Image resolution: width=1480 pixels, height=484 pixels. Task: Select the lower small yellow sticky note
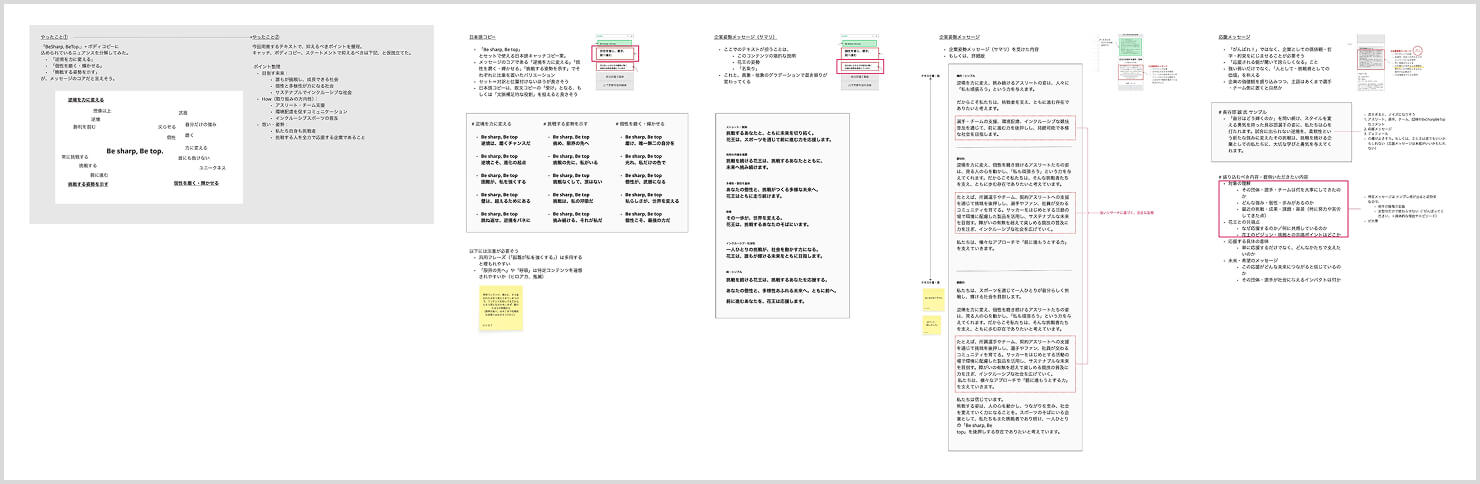tap(931, 327)
